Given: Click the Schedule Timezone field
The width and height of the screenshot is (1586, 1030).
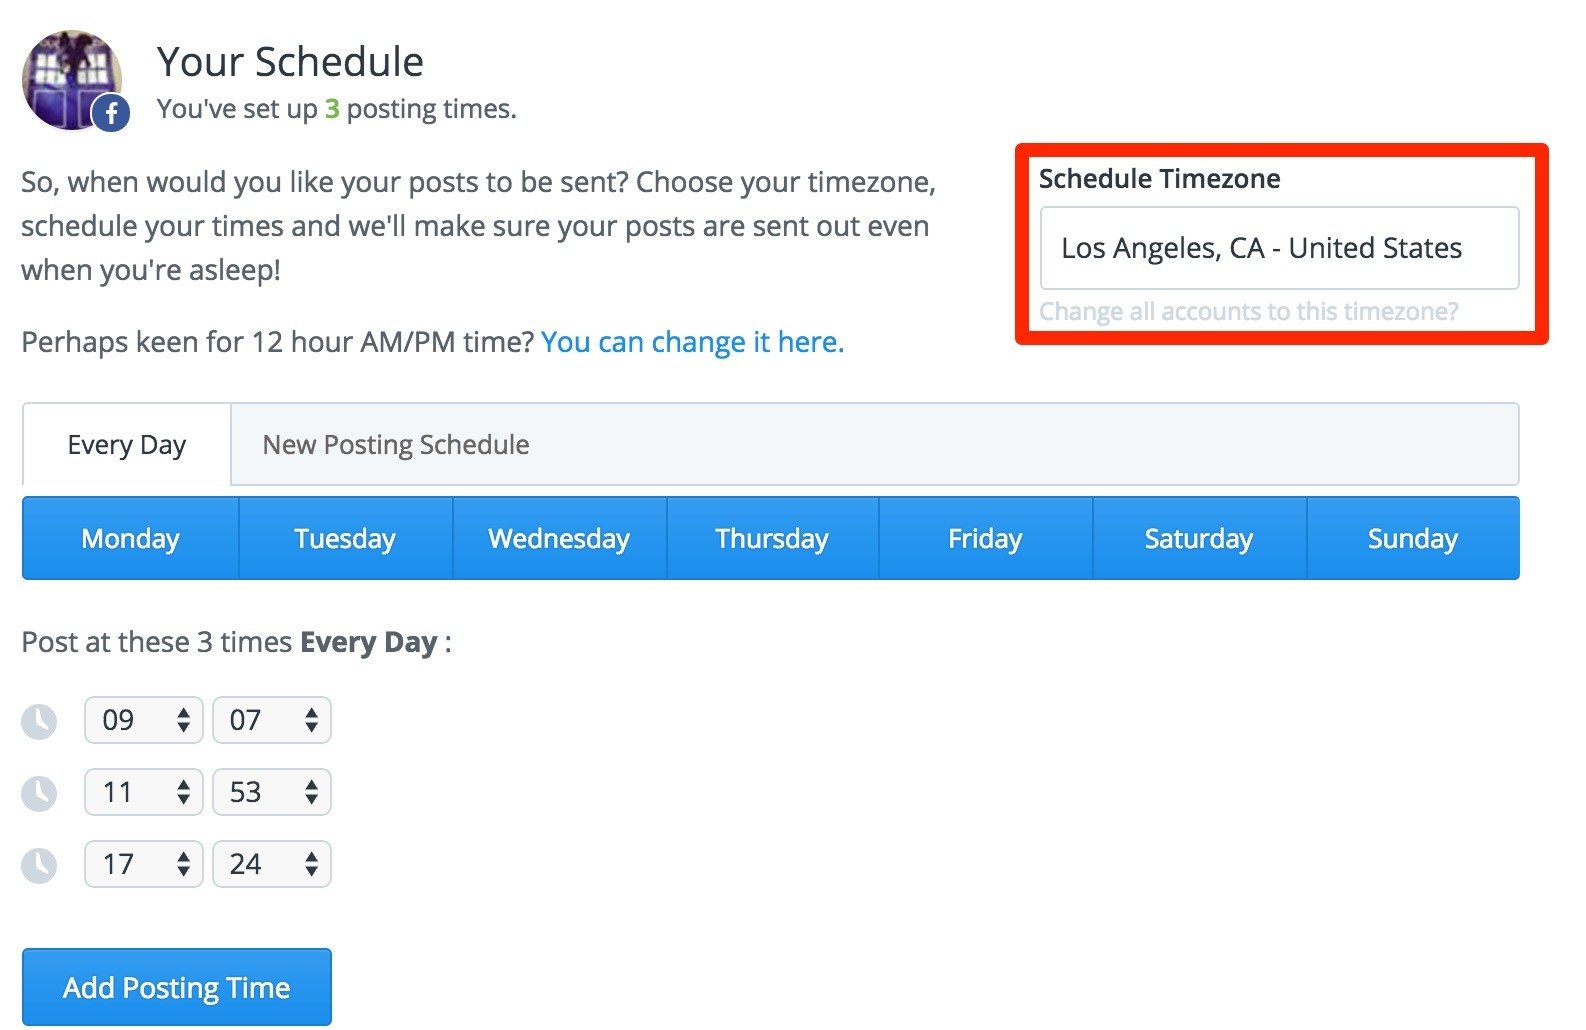Looking at the screenshot, I should point(1262,248).
